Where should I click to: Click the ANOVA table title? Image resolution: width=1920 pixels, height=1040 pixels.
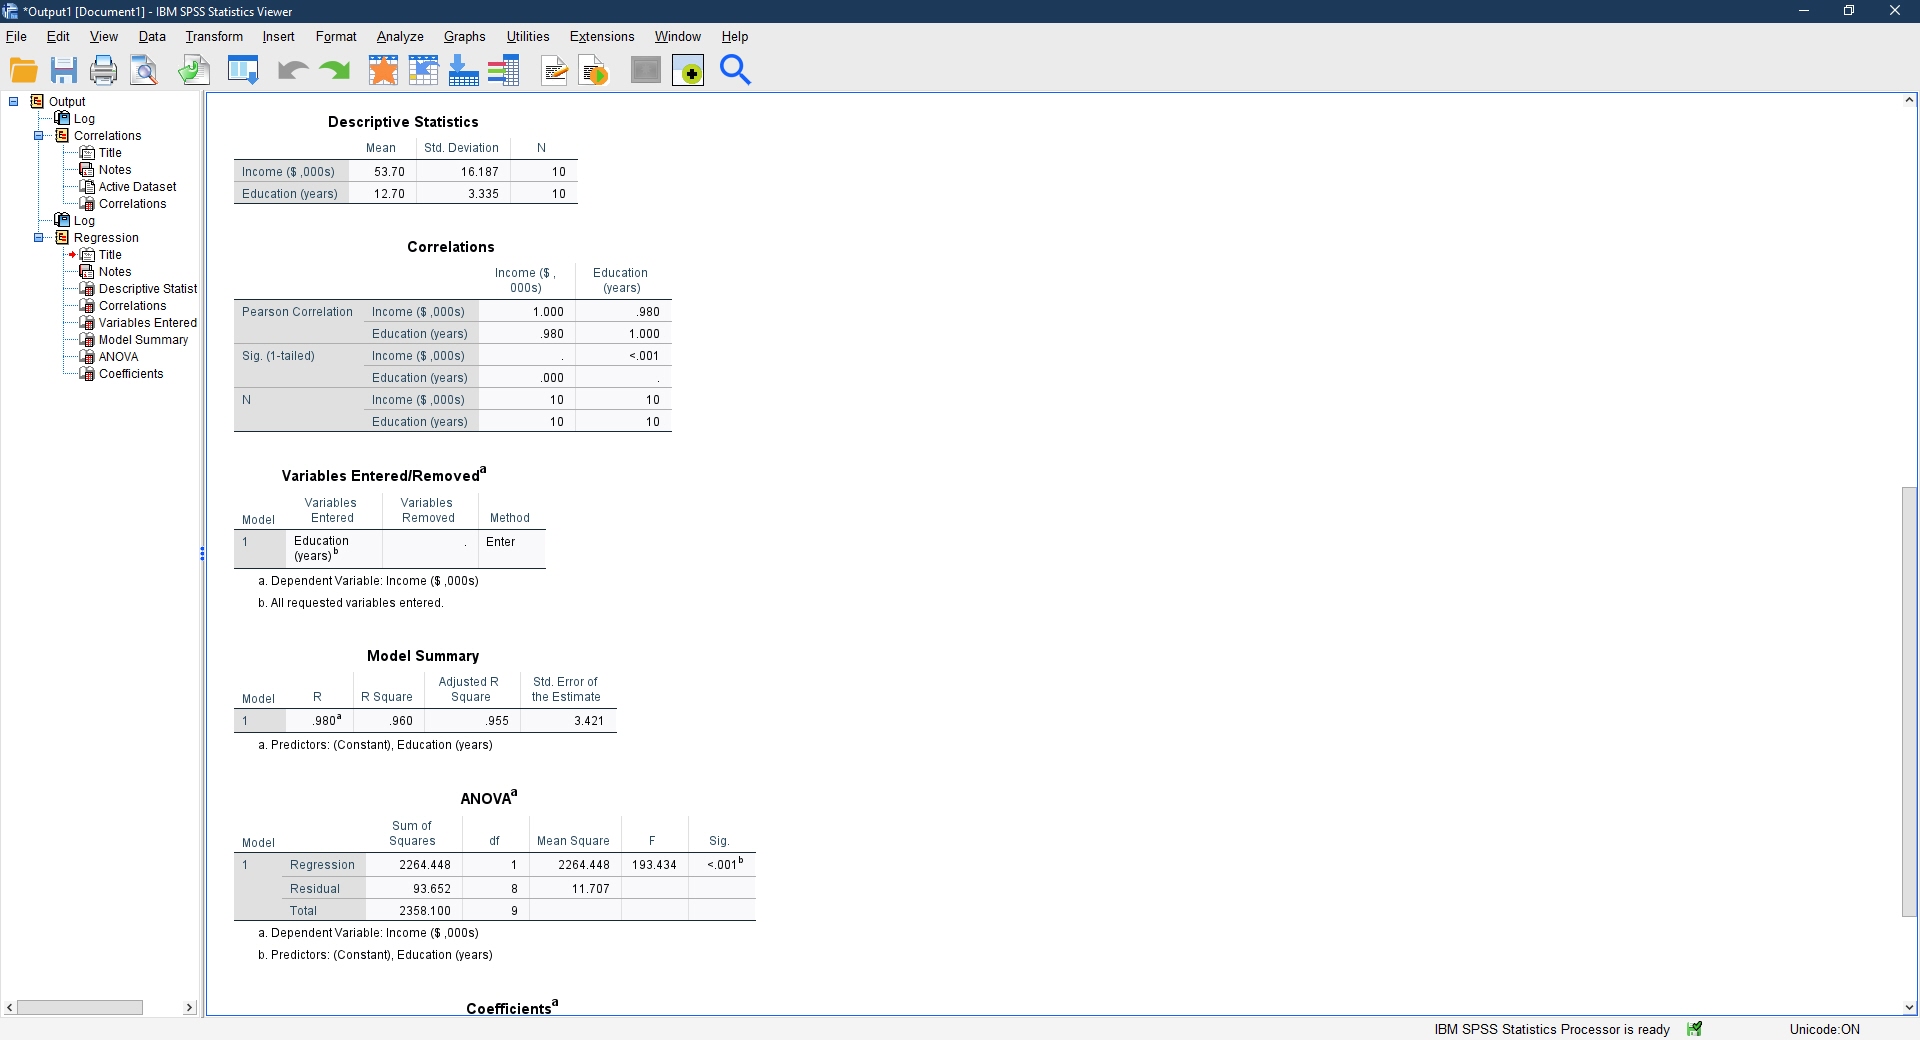coord(489,798)
